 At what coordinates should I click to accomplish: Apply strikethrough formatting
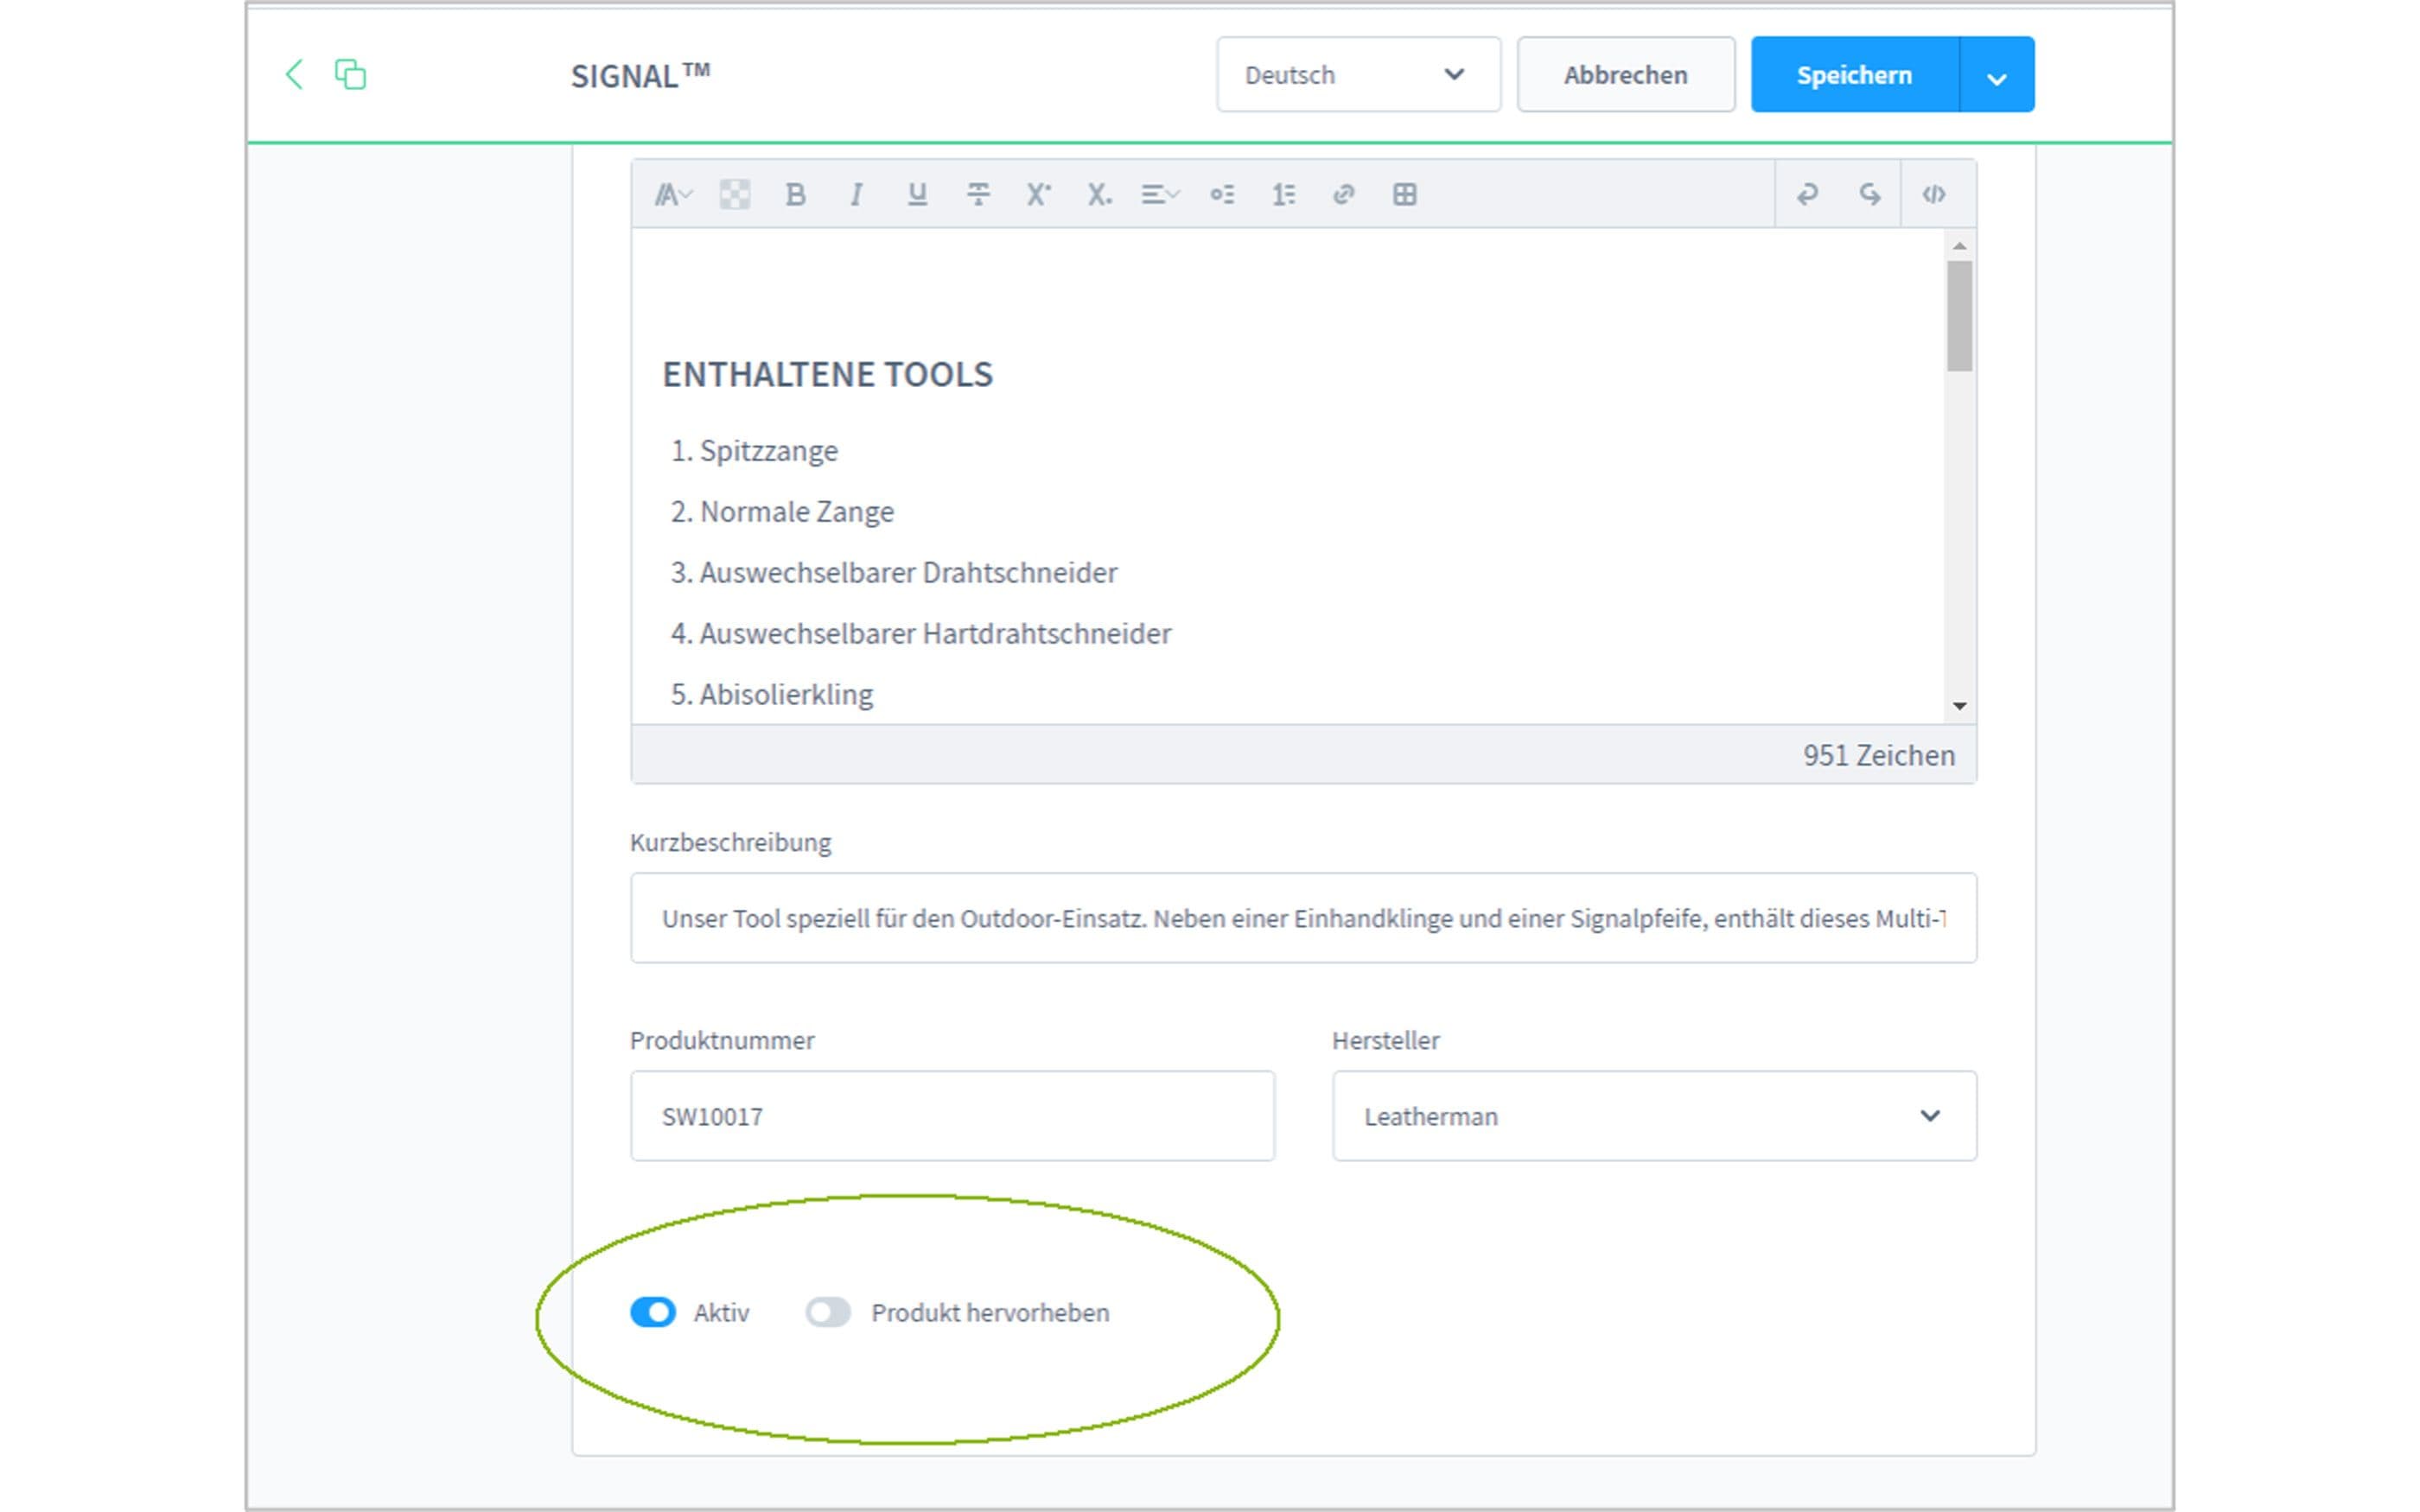(978, 194)
